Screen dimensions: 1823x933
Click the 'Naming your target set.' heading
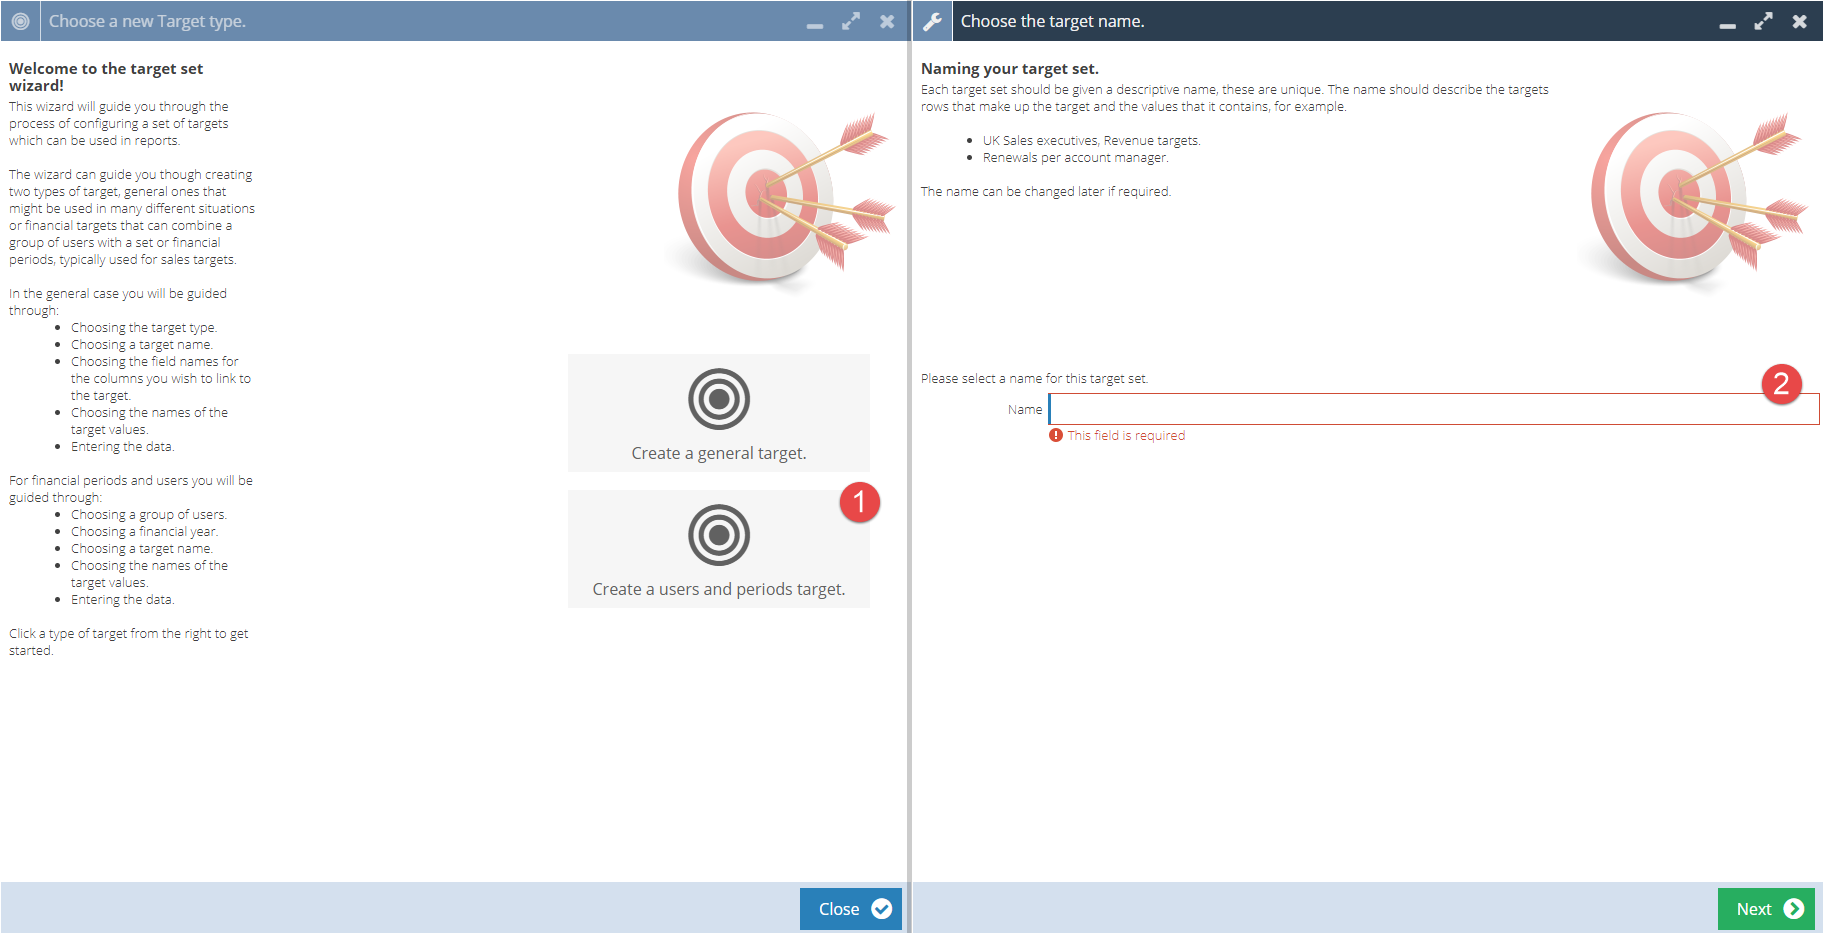pos(1010,69)
